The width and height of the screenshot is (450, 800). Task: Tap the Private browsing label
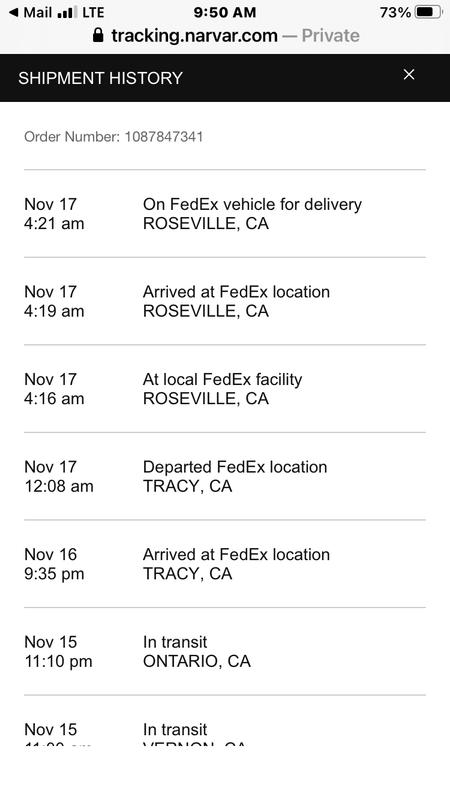331,35
